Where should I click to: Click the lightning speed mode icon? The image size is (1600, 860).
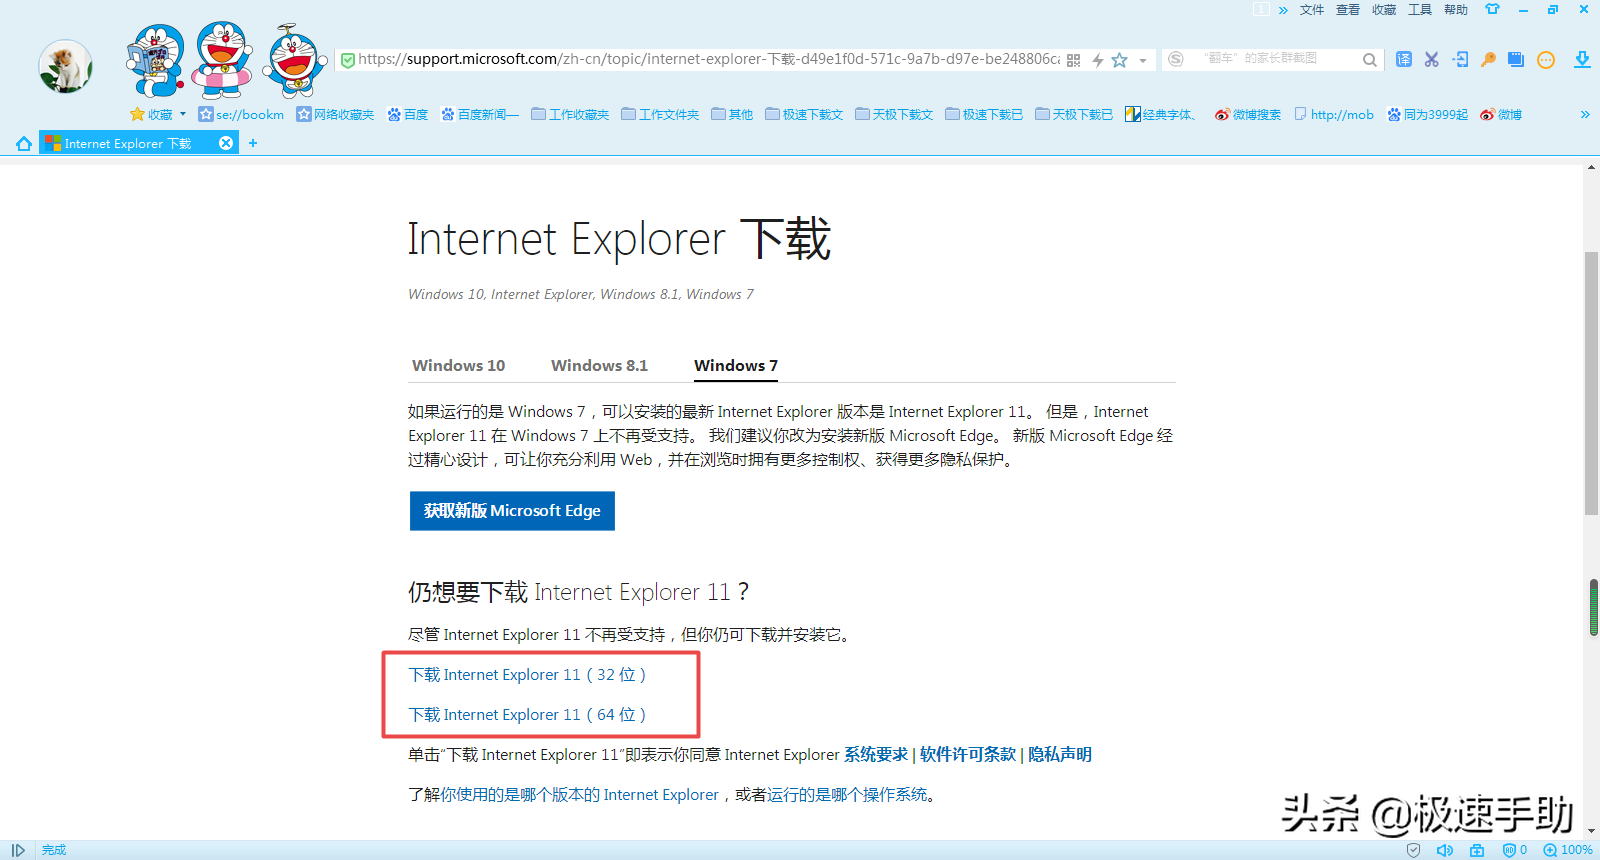1098,60
